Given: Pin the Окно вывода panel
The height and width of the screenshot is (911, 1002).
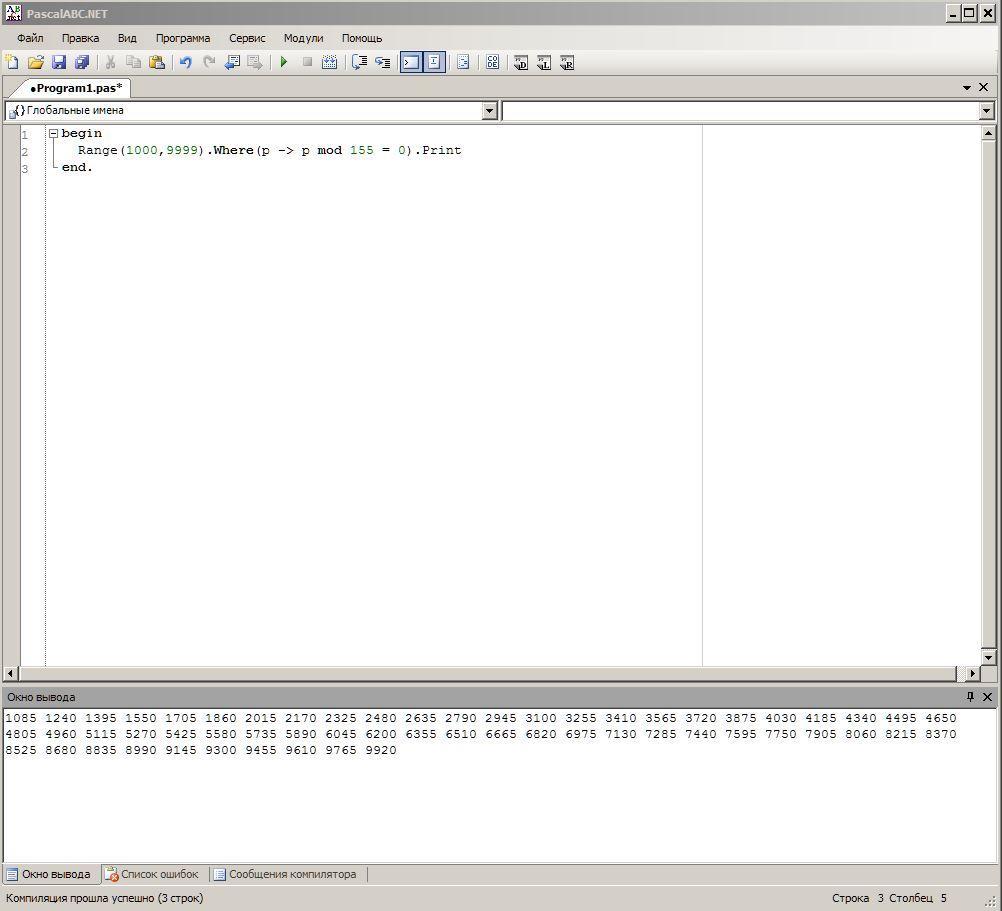Looking at the screenshot, I should click(x=970, y=697).
